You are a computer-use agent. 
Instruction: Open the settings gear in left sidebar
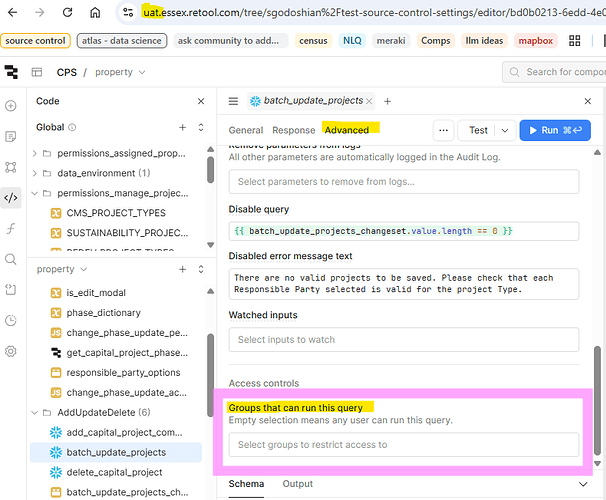pyautogui.click(x=11, y=351)
